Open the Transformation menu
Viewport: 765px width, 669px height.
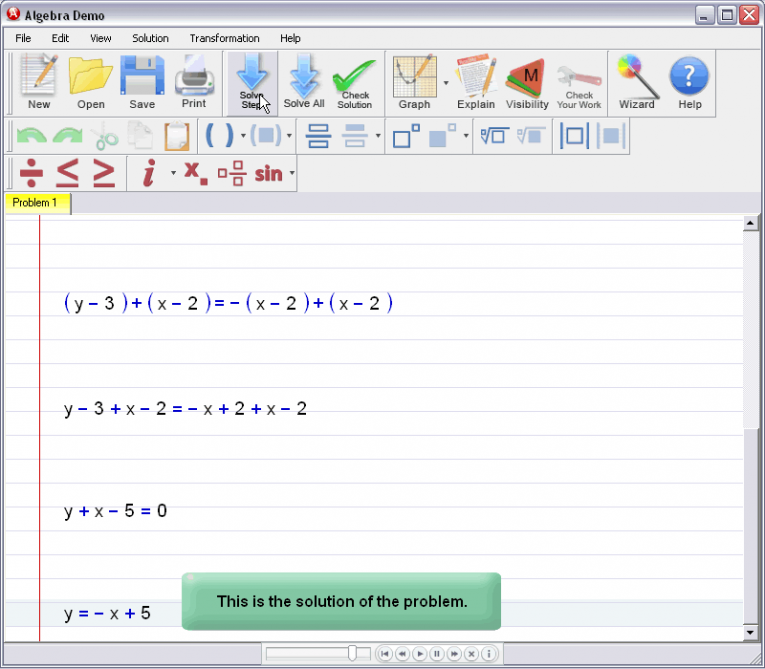click(x=224, y=38)
